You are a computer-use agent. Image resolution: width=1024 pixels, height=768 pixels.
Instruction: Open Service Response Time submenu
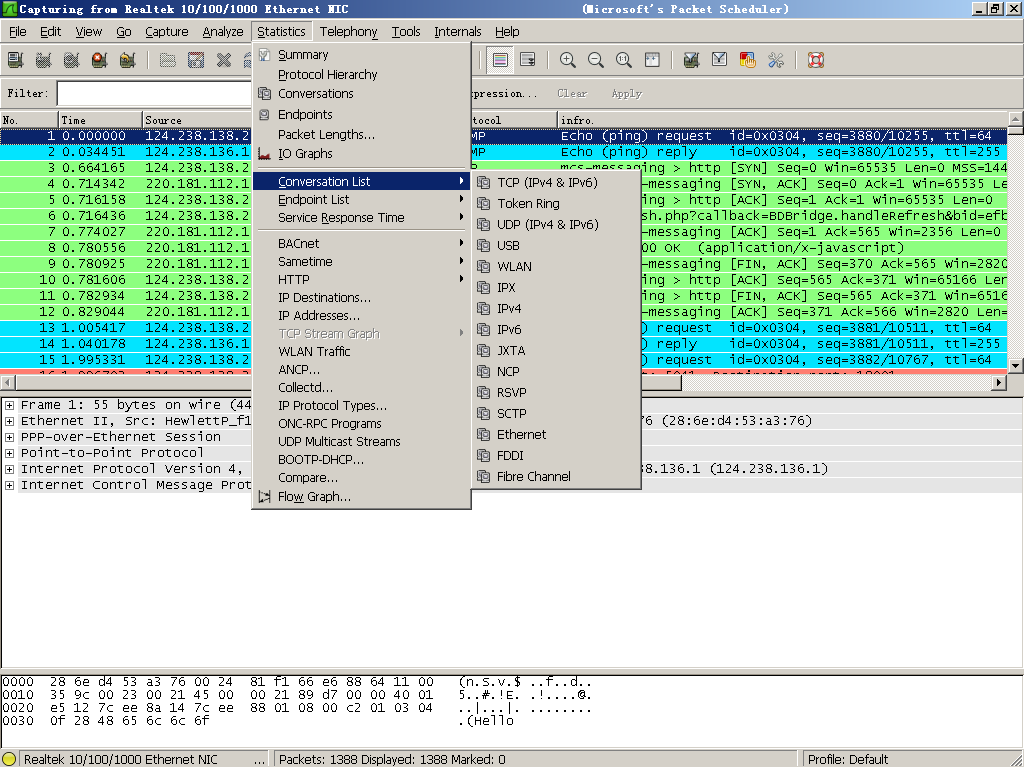coord(361,217)
